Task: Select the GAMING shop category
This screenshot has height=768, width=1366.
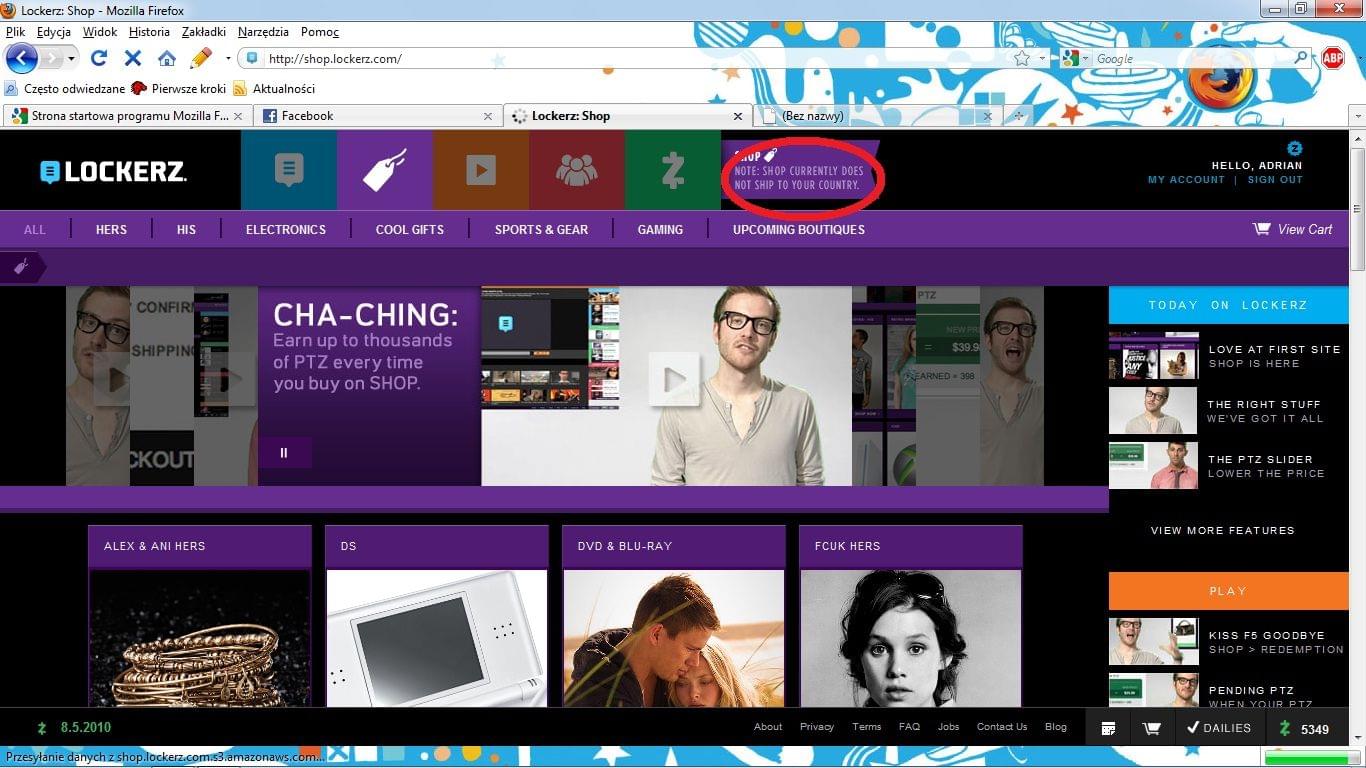Action: pos(660,230)
